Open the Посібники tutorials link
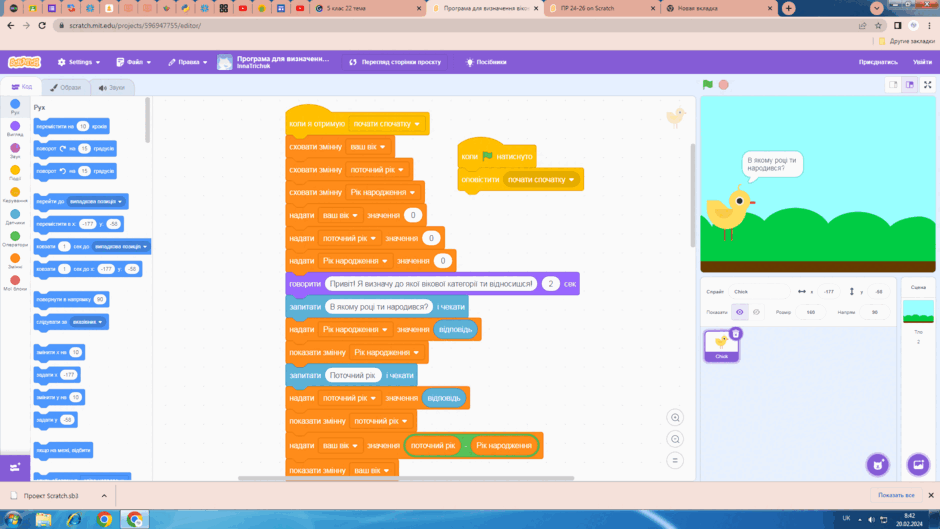940x529 pixels. coord(486,62)
